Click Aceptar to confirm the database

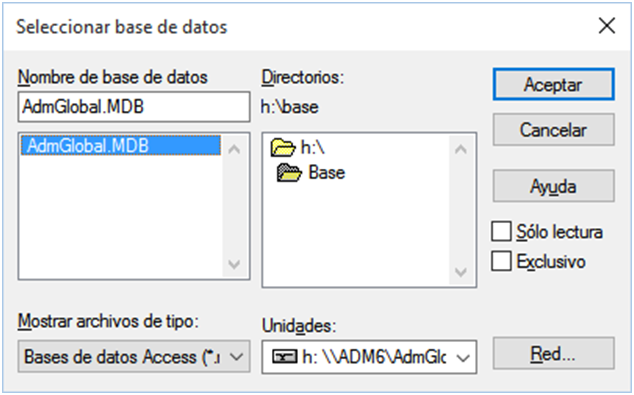coord(554,84)
